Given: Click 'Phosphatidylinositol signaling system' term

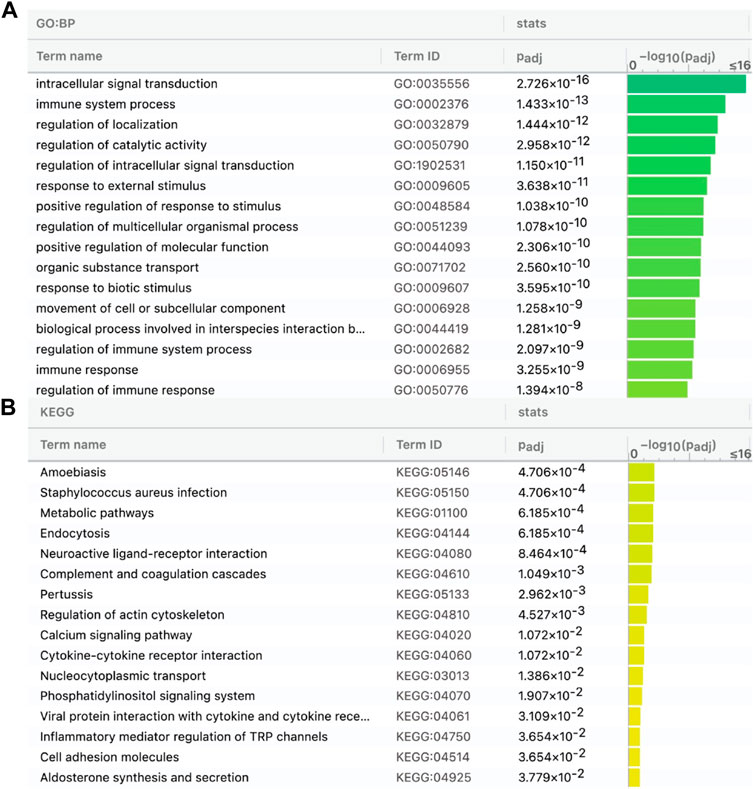Looking at the screenshot, I should click(x=147, y=696).
